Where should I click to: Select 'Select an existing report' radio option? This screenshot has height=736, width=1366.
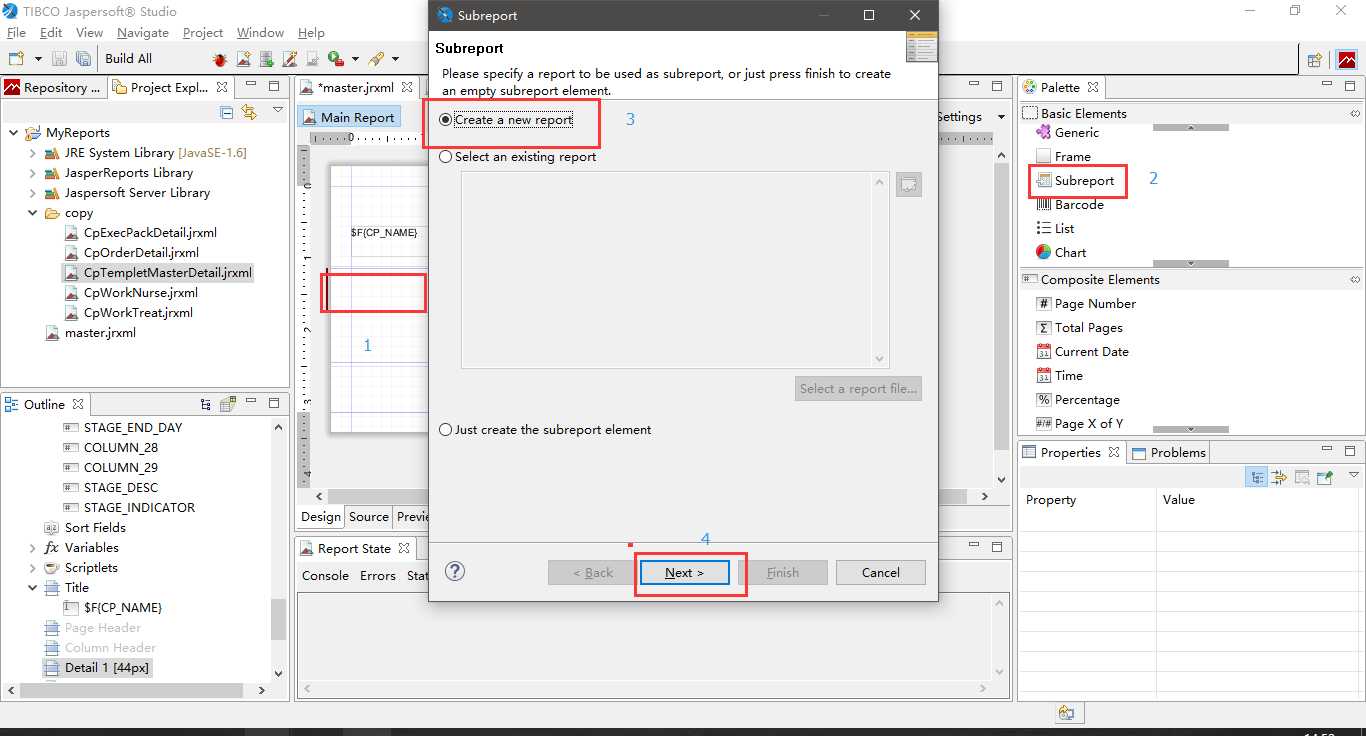518,156
